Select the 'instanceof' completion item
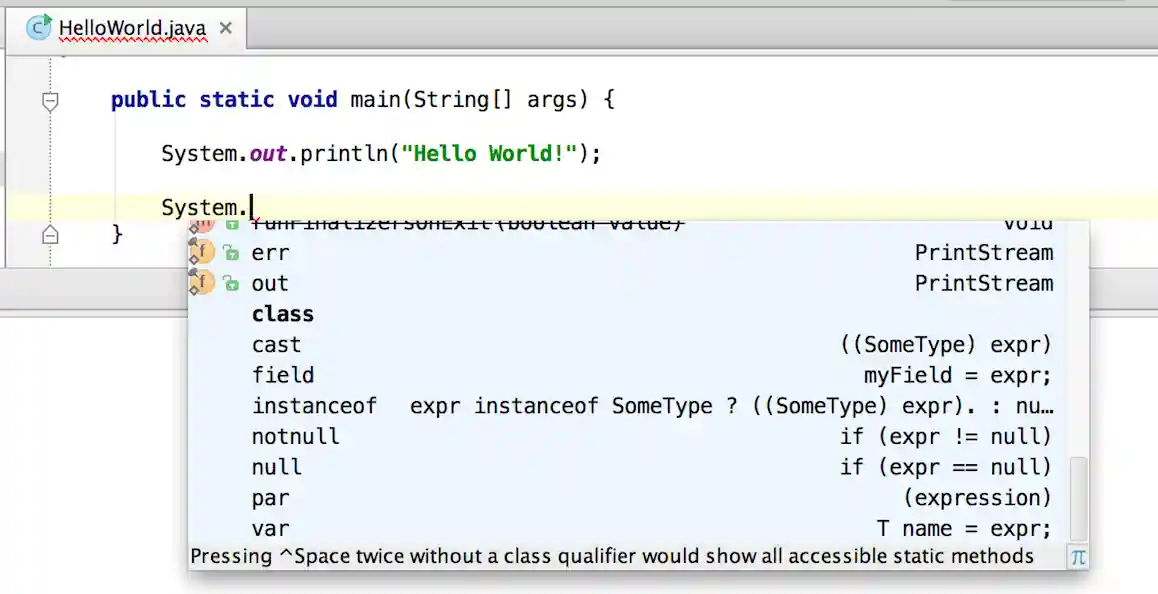1158x594 pixels. (314, 407)
